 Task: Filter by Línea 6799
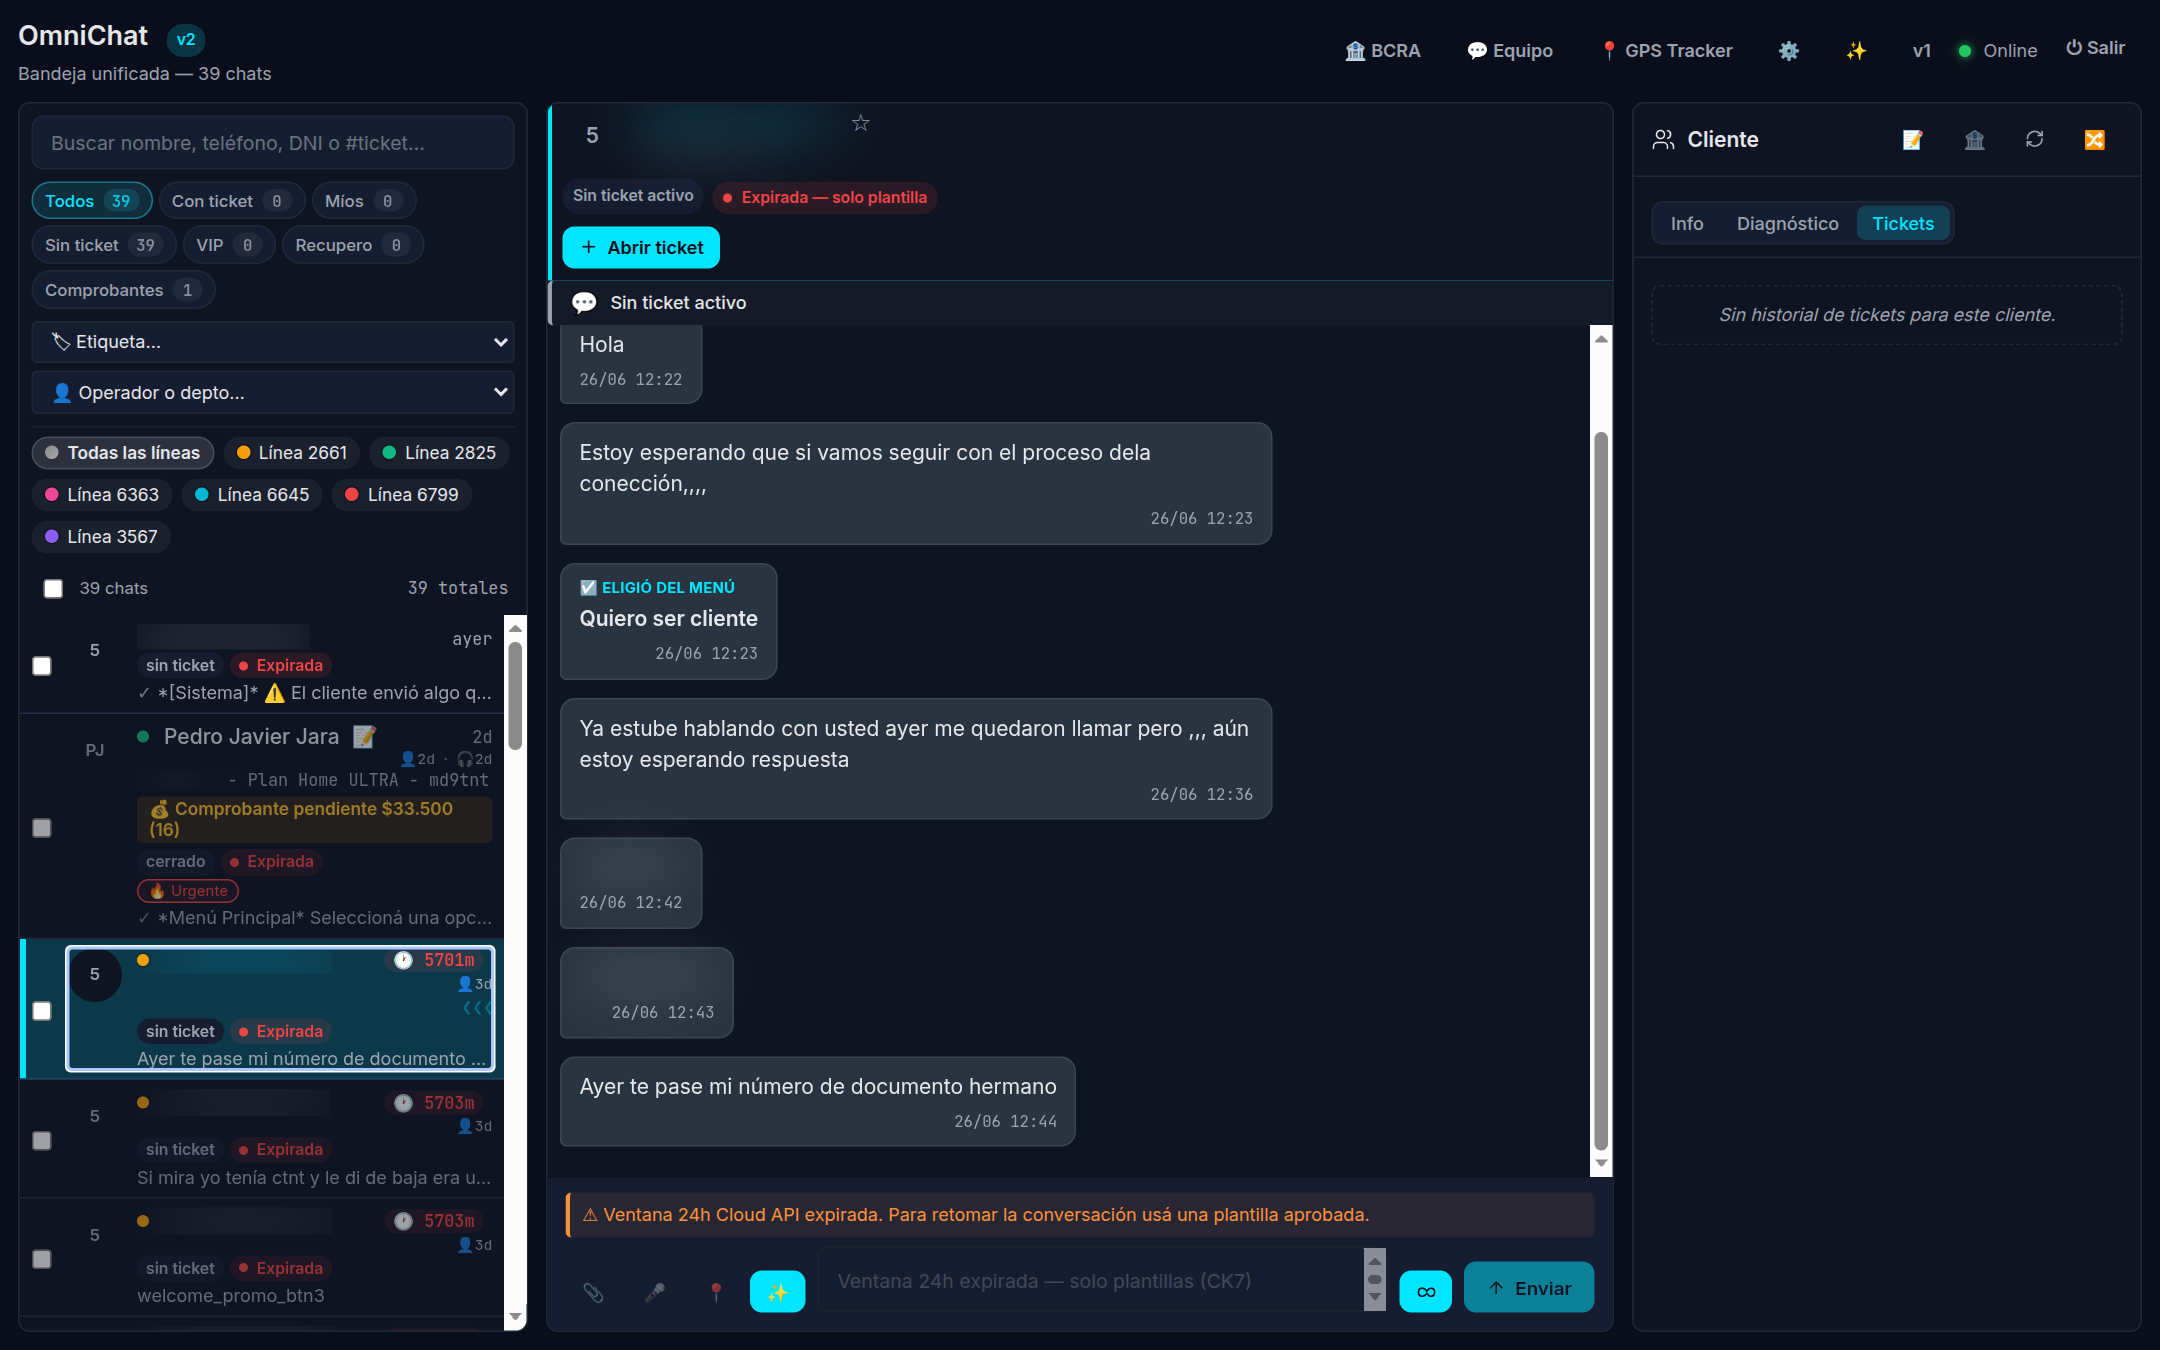point(402,495)
